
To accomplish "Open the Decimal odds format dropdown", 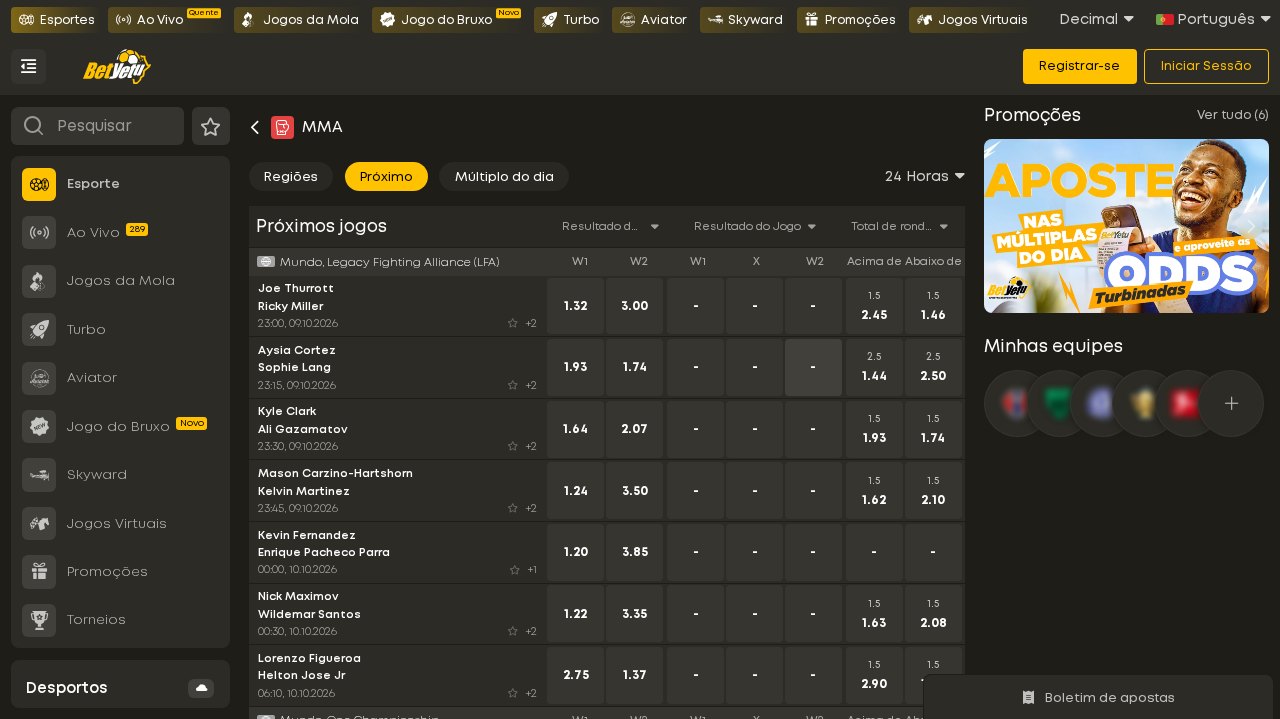I will point(1097,19).
